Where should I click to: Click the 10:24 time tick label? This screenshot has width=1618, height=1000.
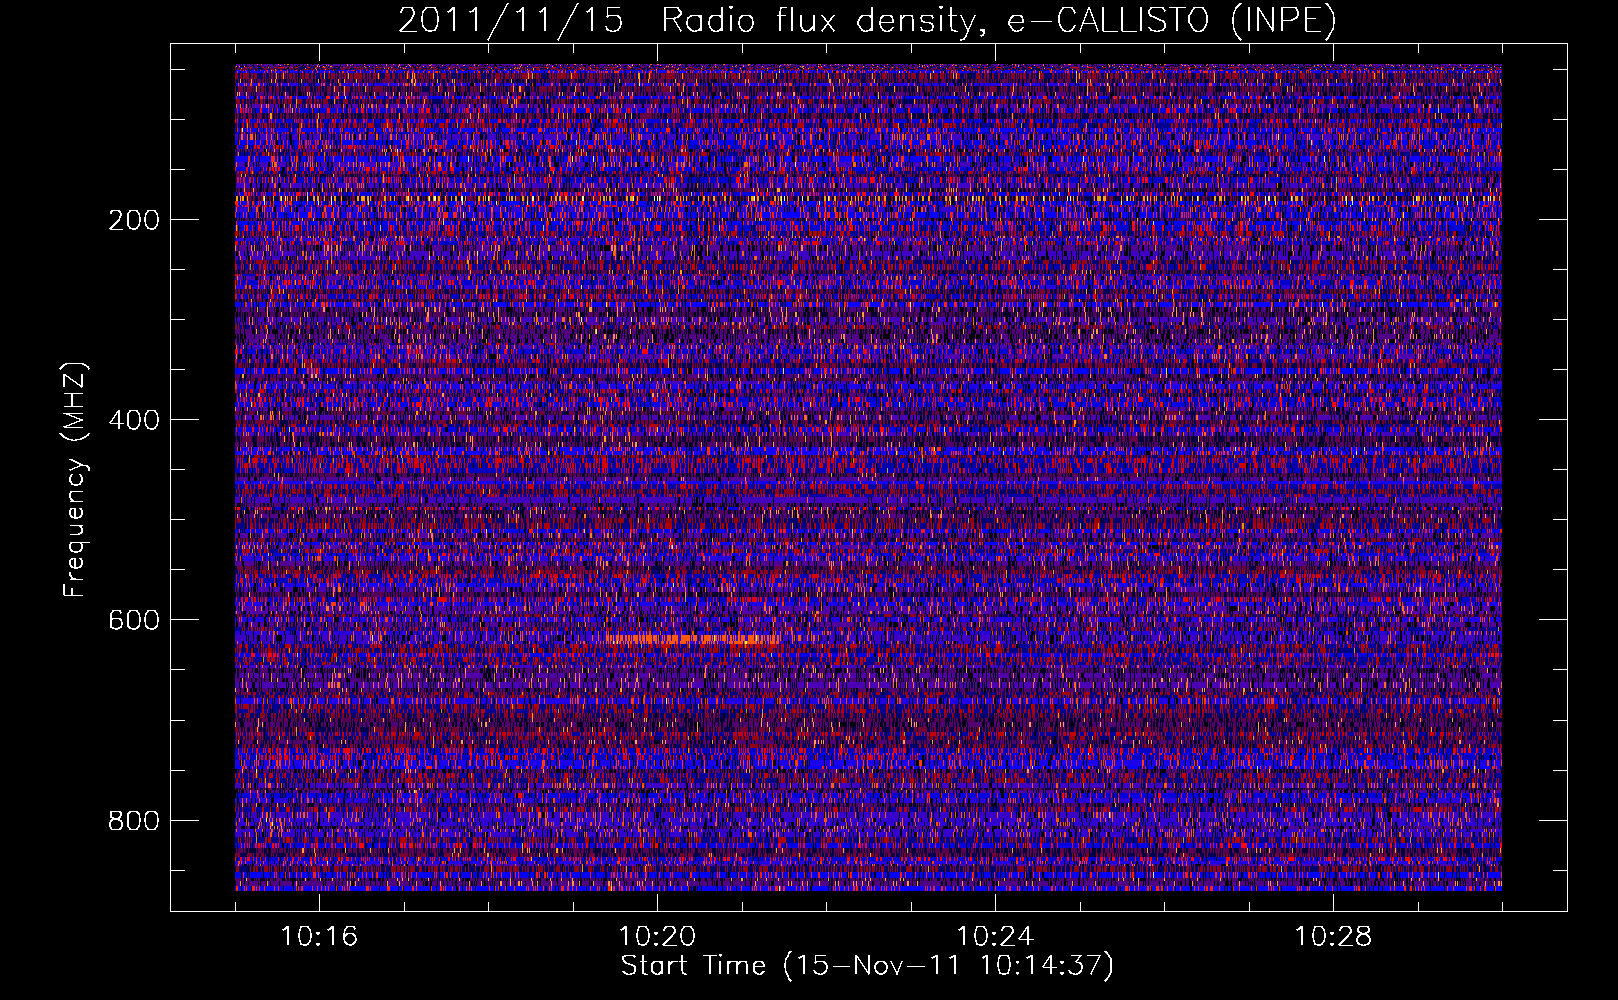point(995,937)
